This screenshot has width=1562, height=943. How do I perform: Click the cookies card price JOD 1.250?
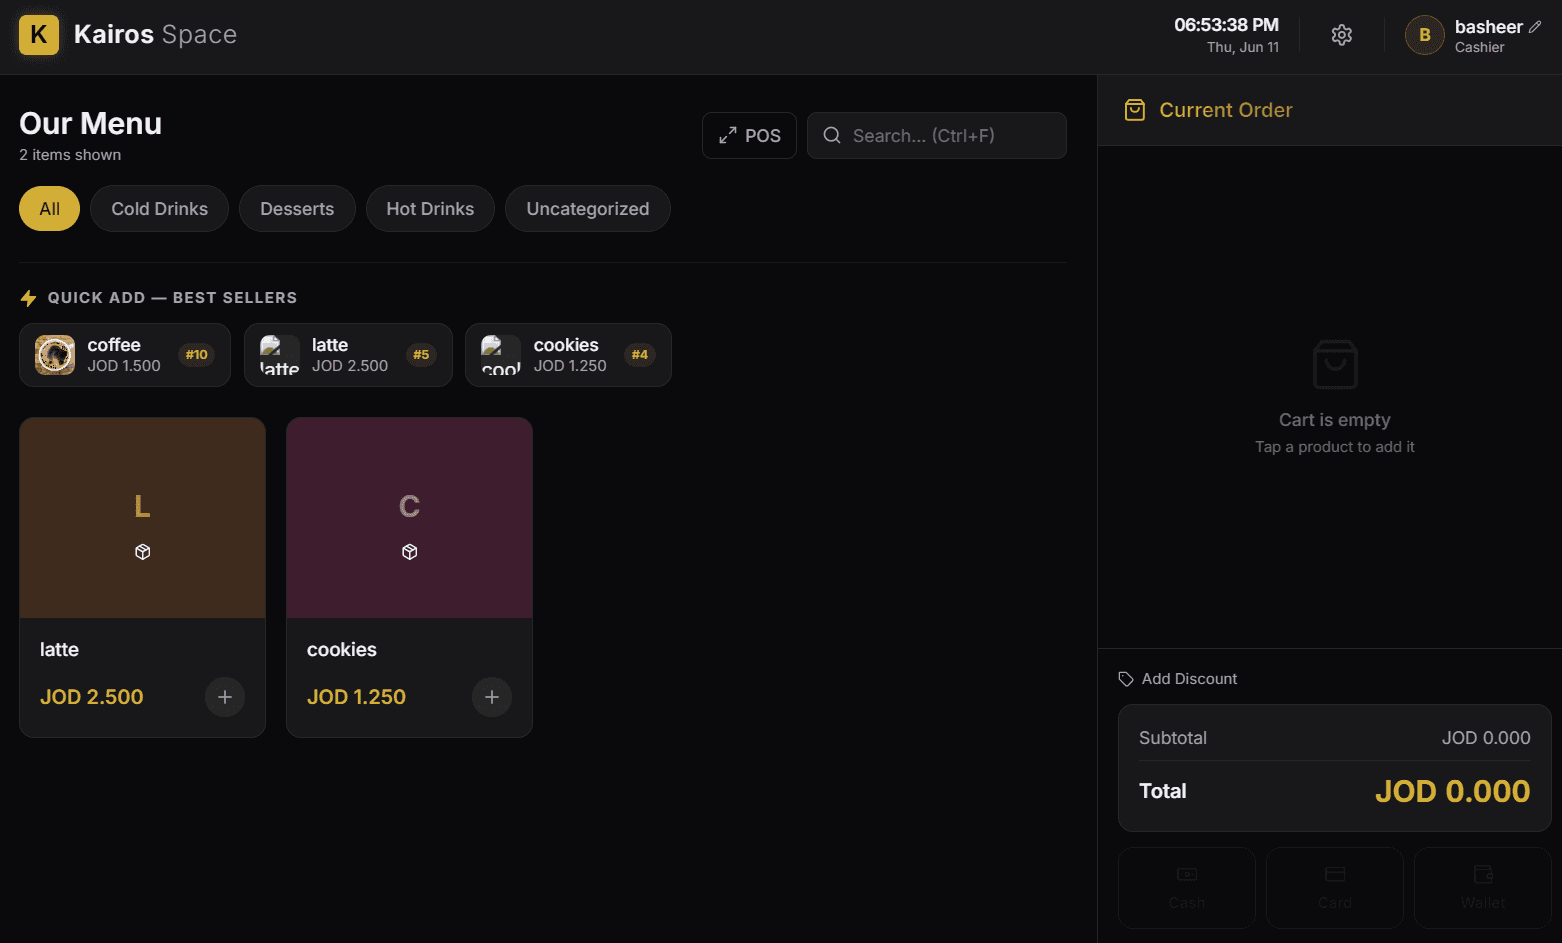356,697
